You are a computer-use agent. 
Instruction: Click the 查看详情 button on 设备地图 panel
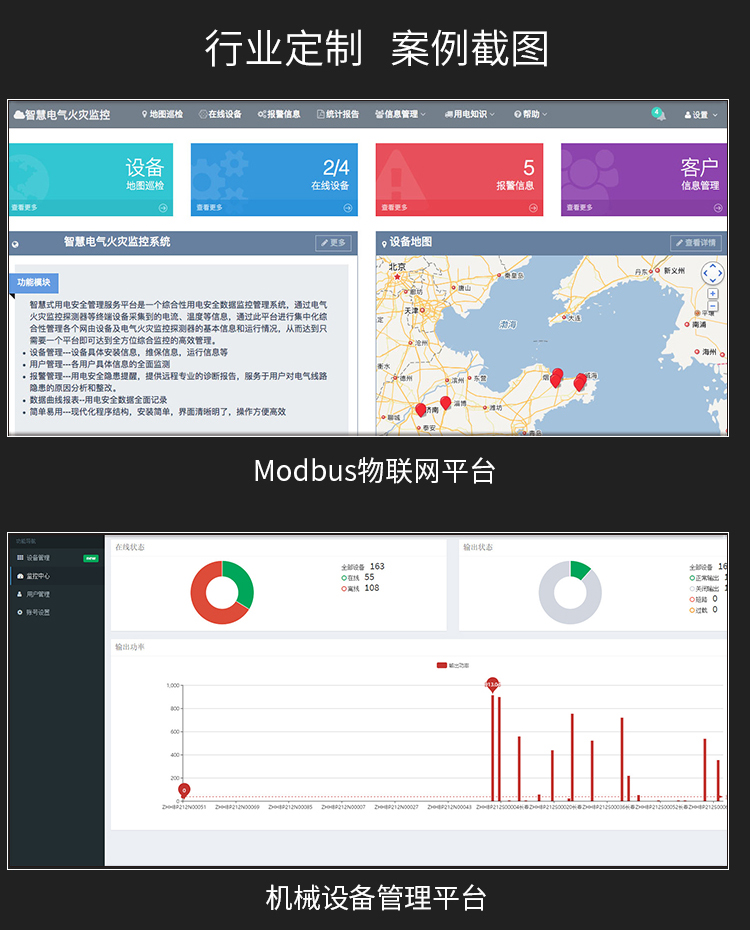696,243
